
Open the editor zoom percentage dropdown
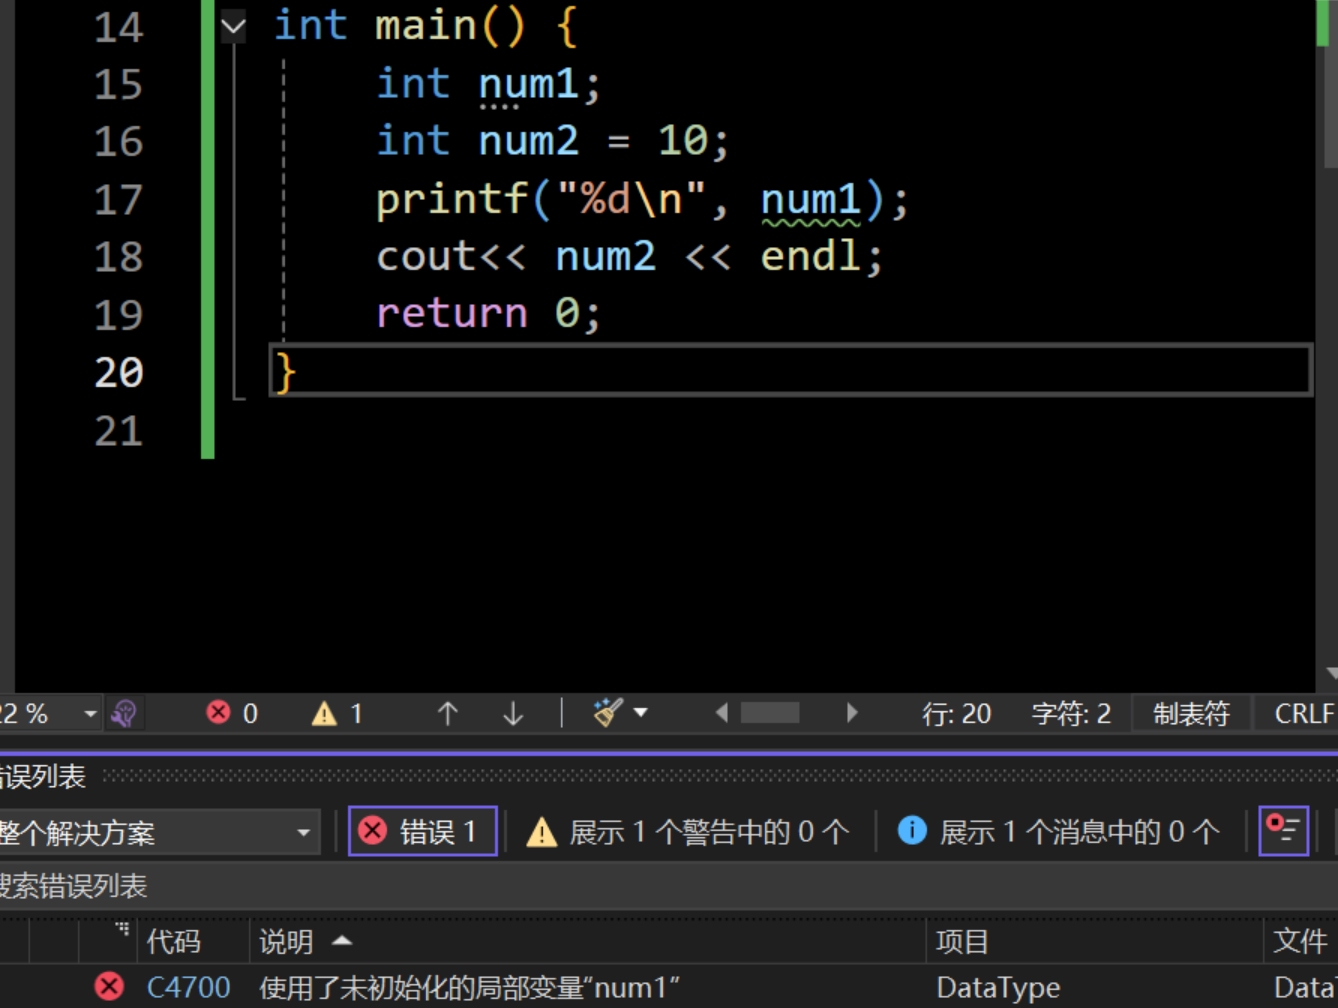[x=90, y=714]
